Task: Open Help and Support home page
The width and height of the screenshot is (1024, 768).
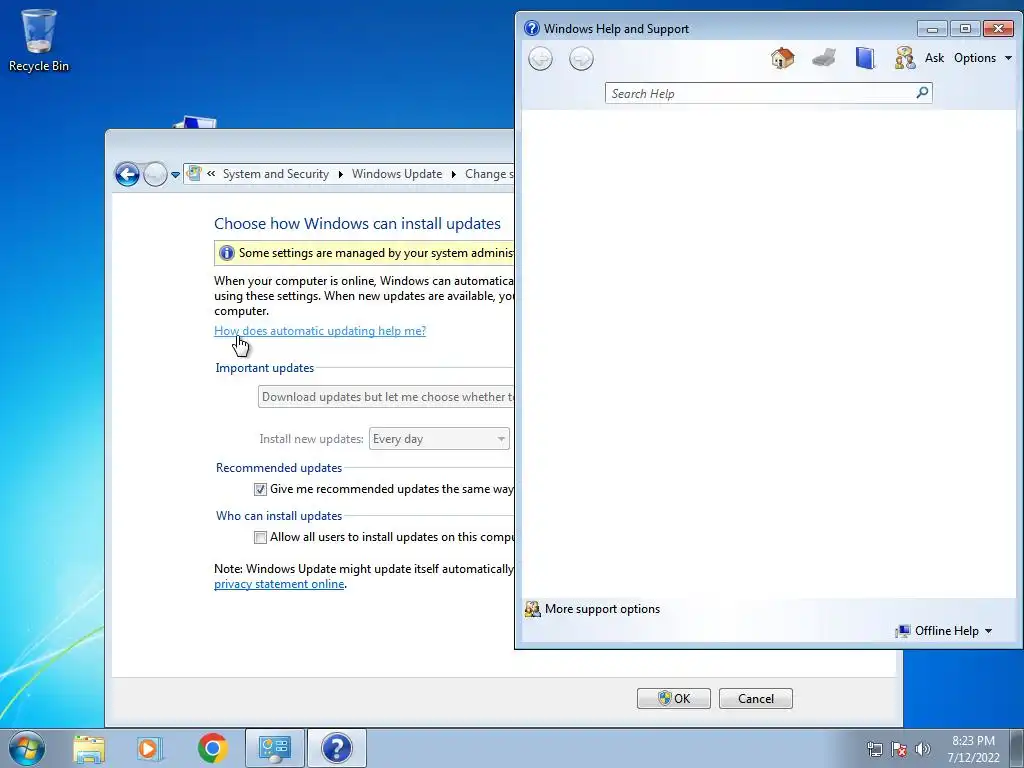Action: pos(782,58)
